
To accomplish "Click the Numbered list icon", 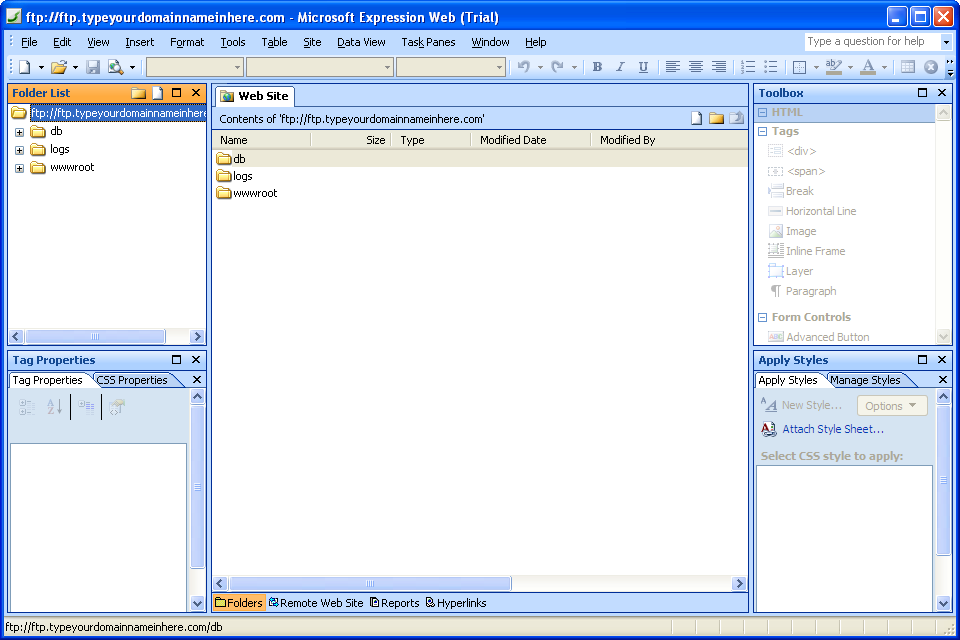I will 748,67.
